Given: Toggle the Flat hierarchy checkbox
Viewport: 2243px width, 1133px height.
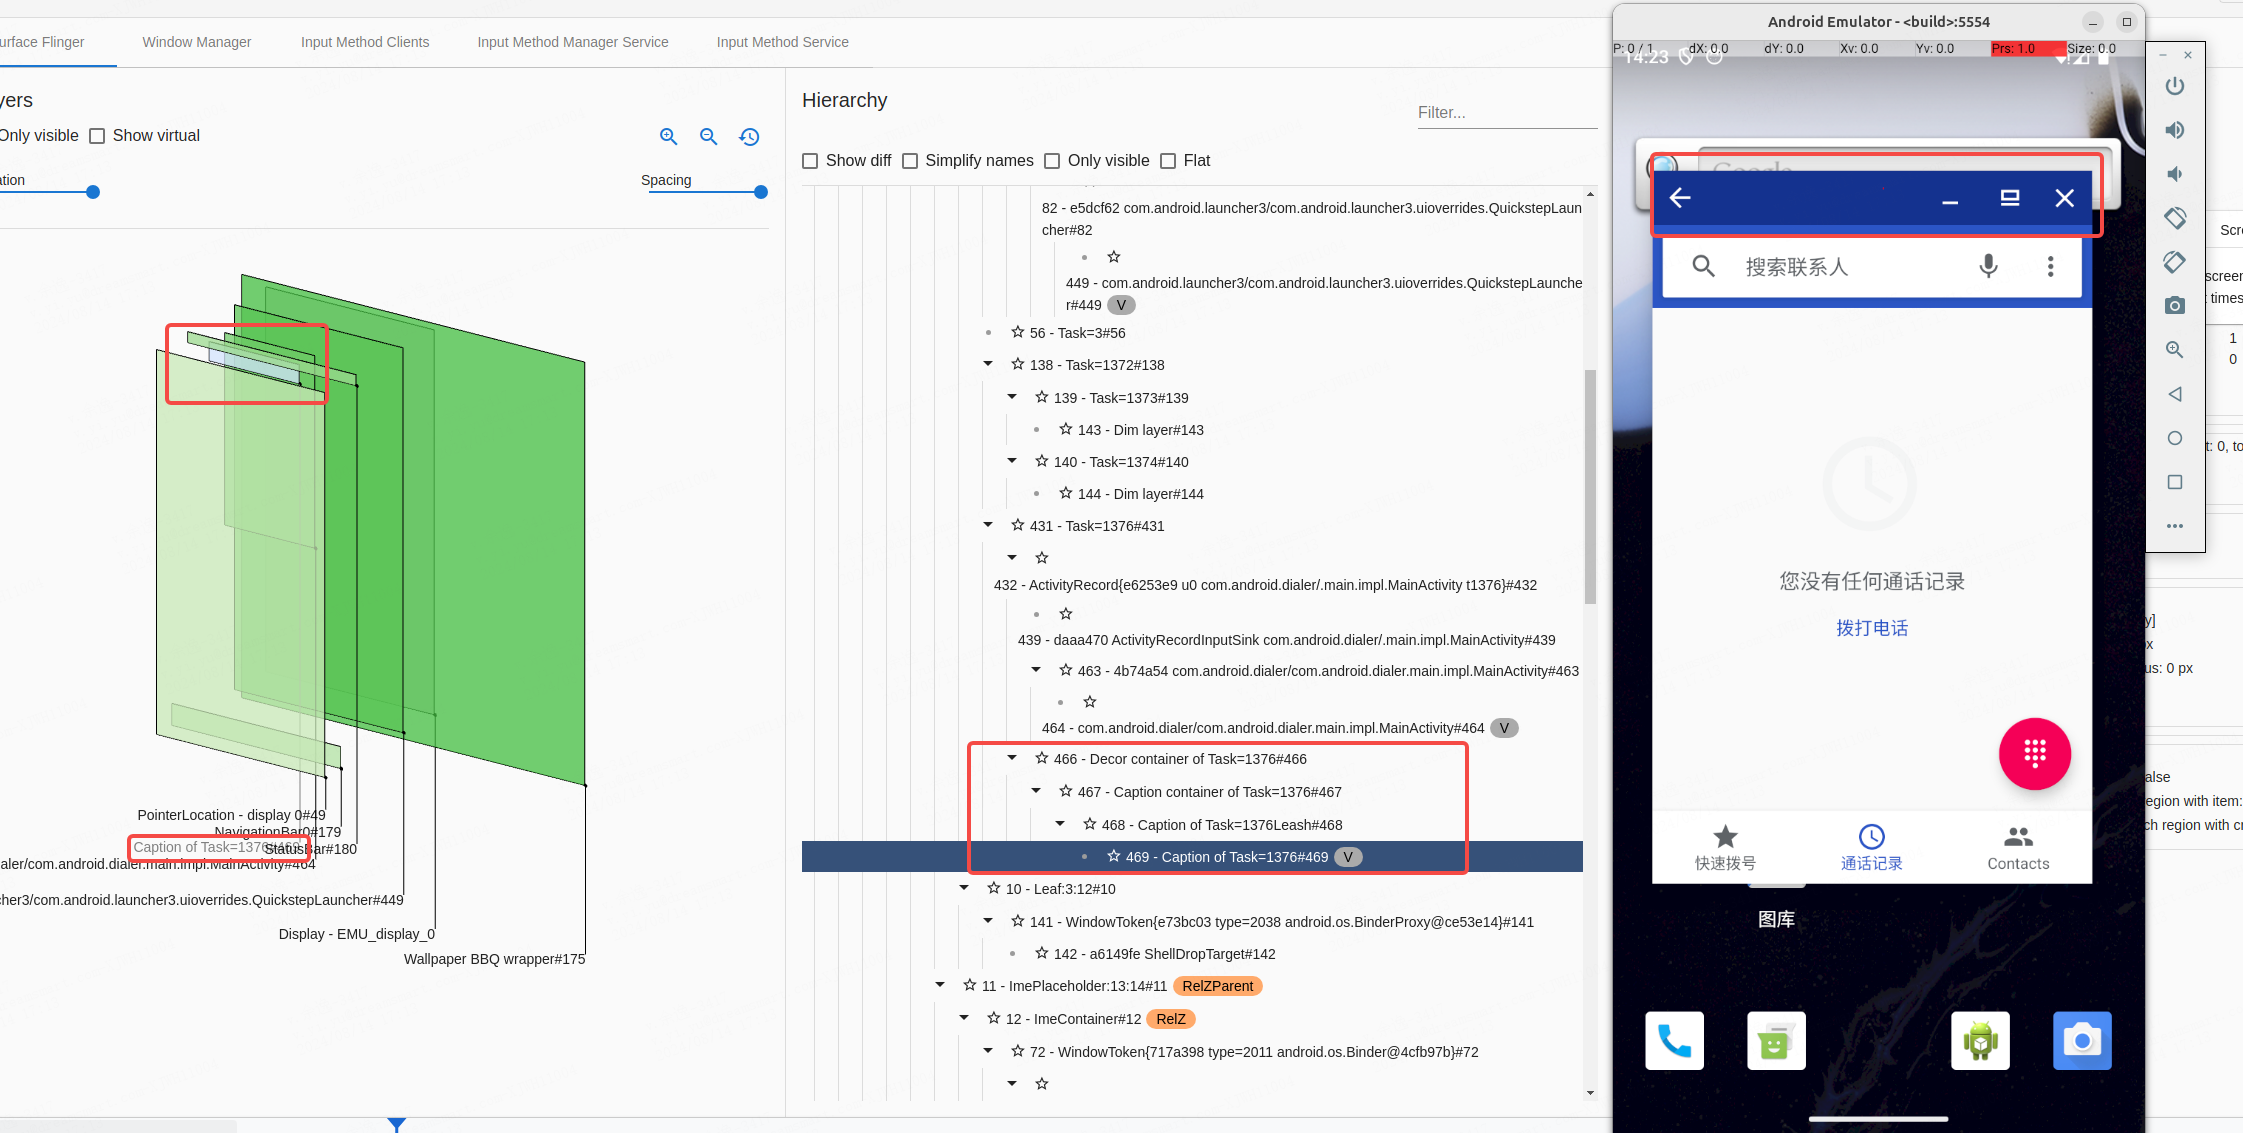Looking at the screenshot, I should (1168, 161).
